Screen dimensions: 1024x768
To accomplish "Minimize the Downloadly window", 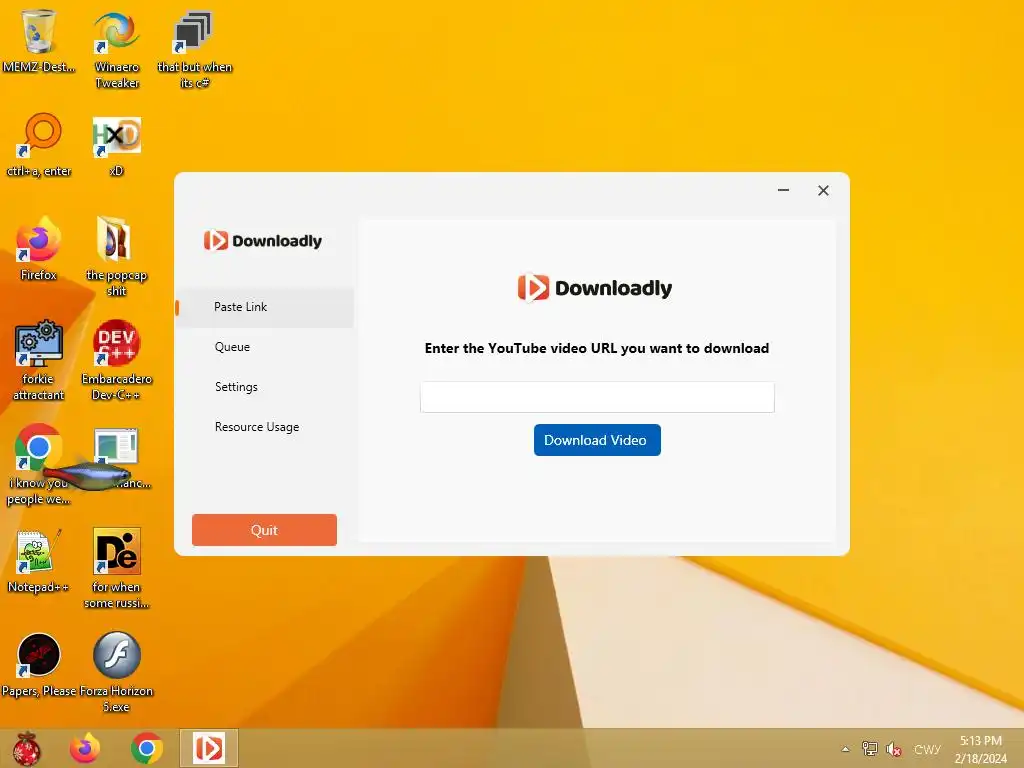I will click(783, 190).
